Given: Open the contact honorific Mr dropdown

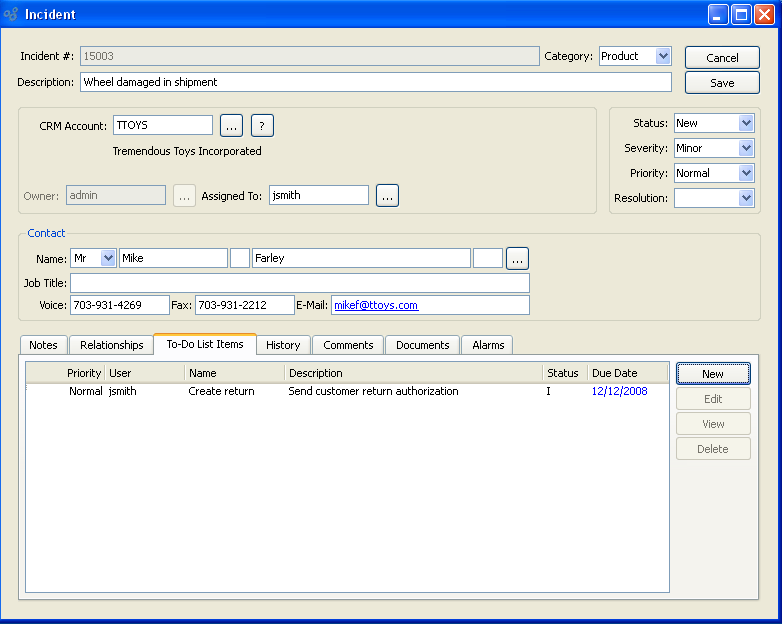Looking at the screenshot, I should (x=108, y=258).
